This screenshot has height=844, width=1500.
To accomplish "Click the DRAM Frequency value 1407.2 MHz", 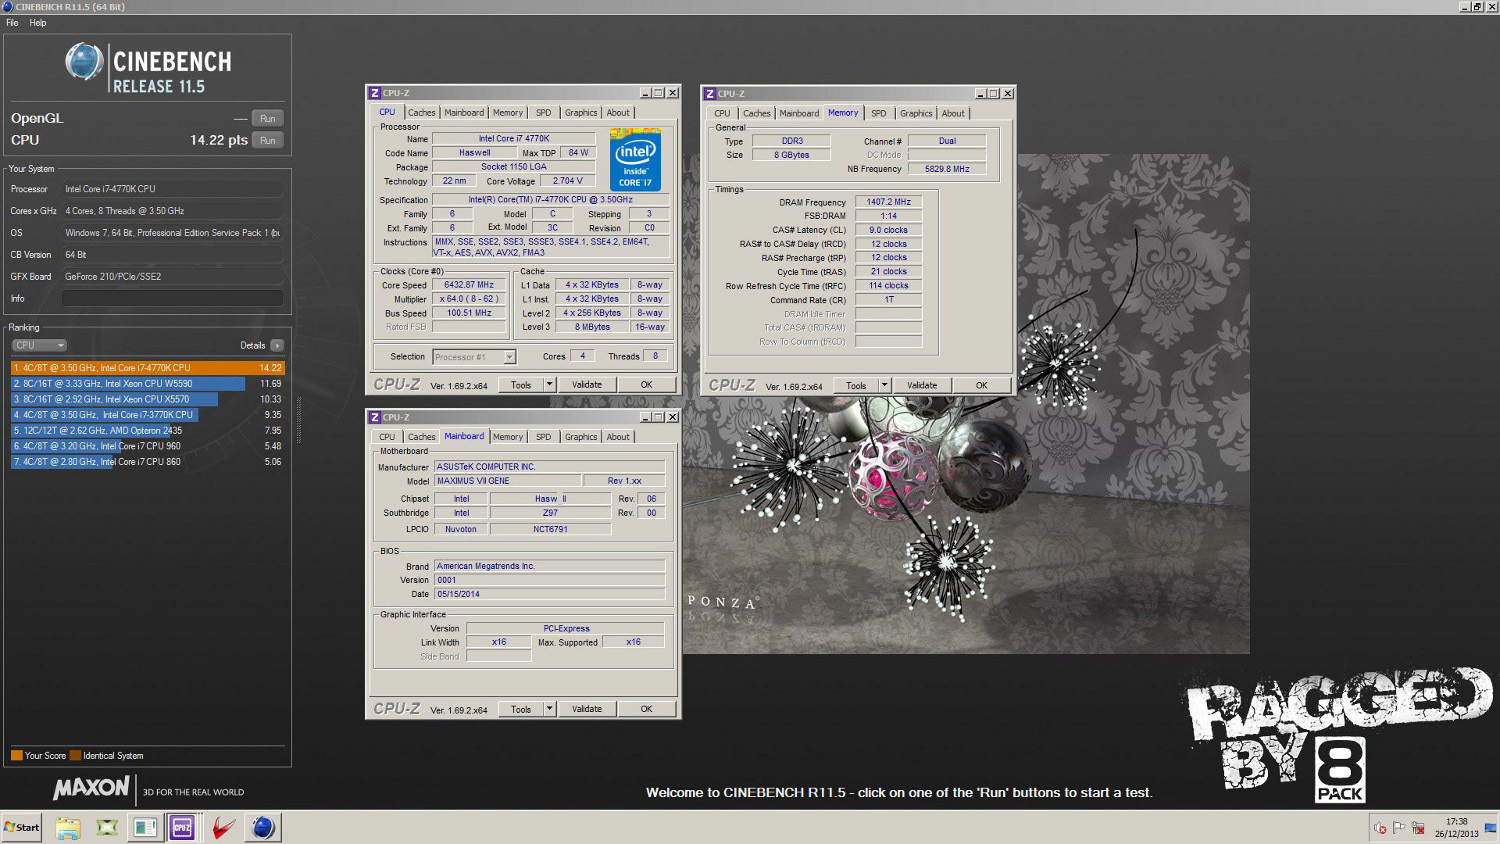I will pos(889,202).
